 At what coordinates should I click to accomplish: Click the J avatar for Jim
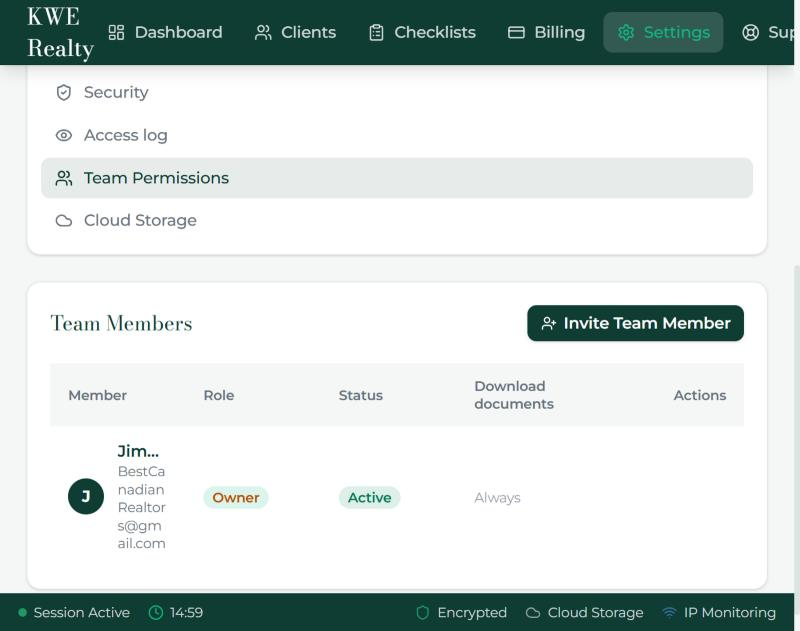coord(86,496)
